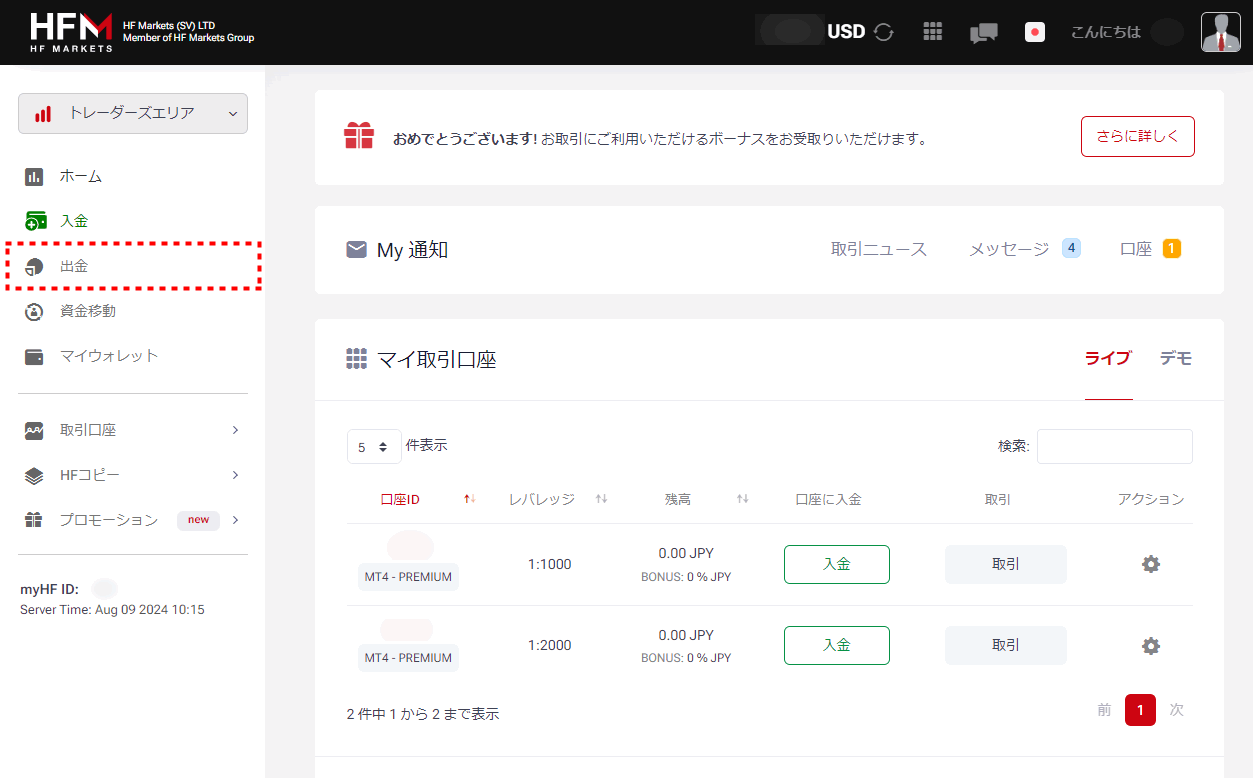Open the トレーダーズエリア dropdown

(x=133, y=113)
